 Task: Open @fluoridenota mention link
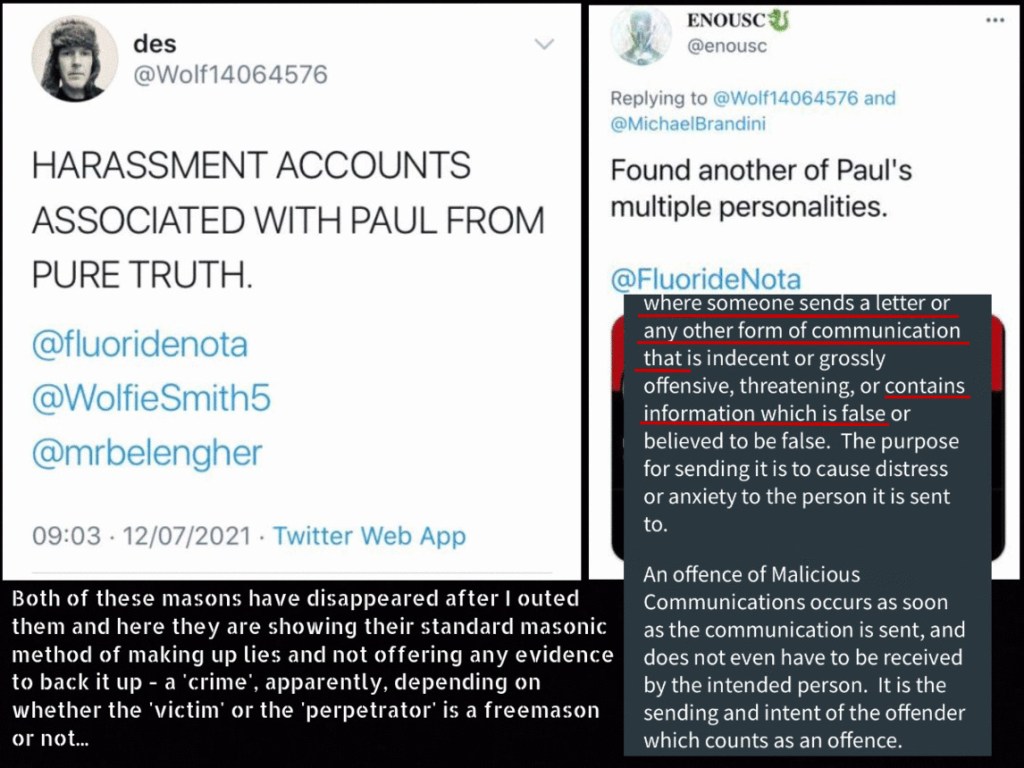[x=140, y=345]
